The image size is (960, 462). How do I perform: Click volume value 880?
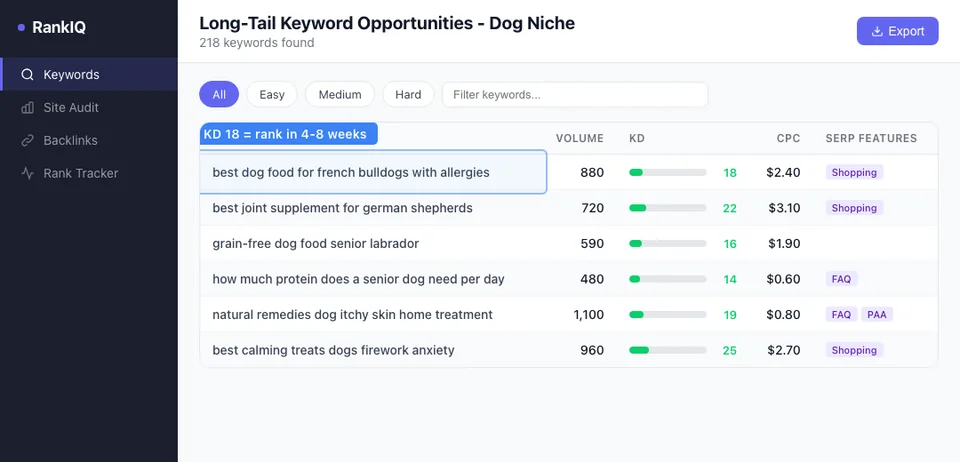coord(592,173)
